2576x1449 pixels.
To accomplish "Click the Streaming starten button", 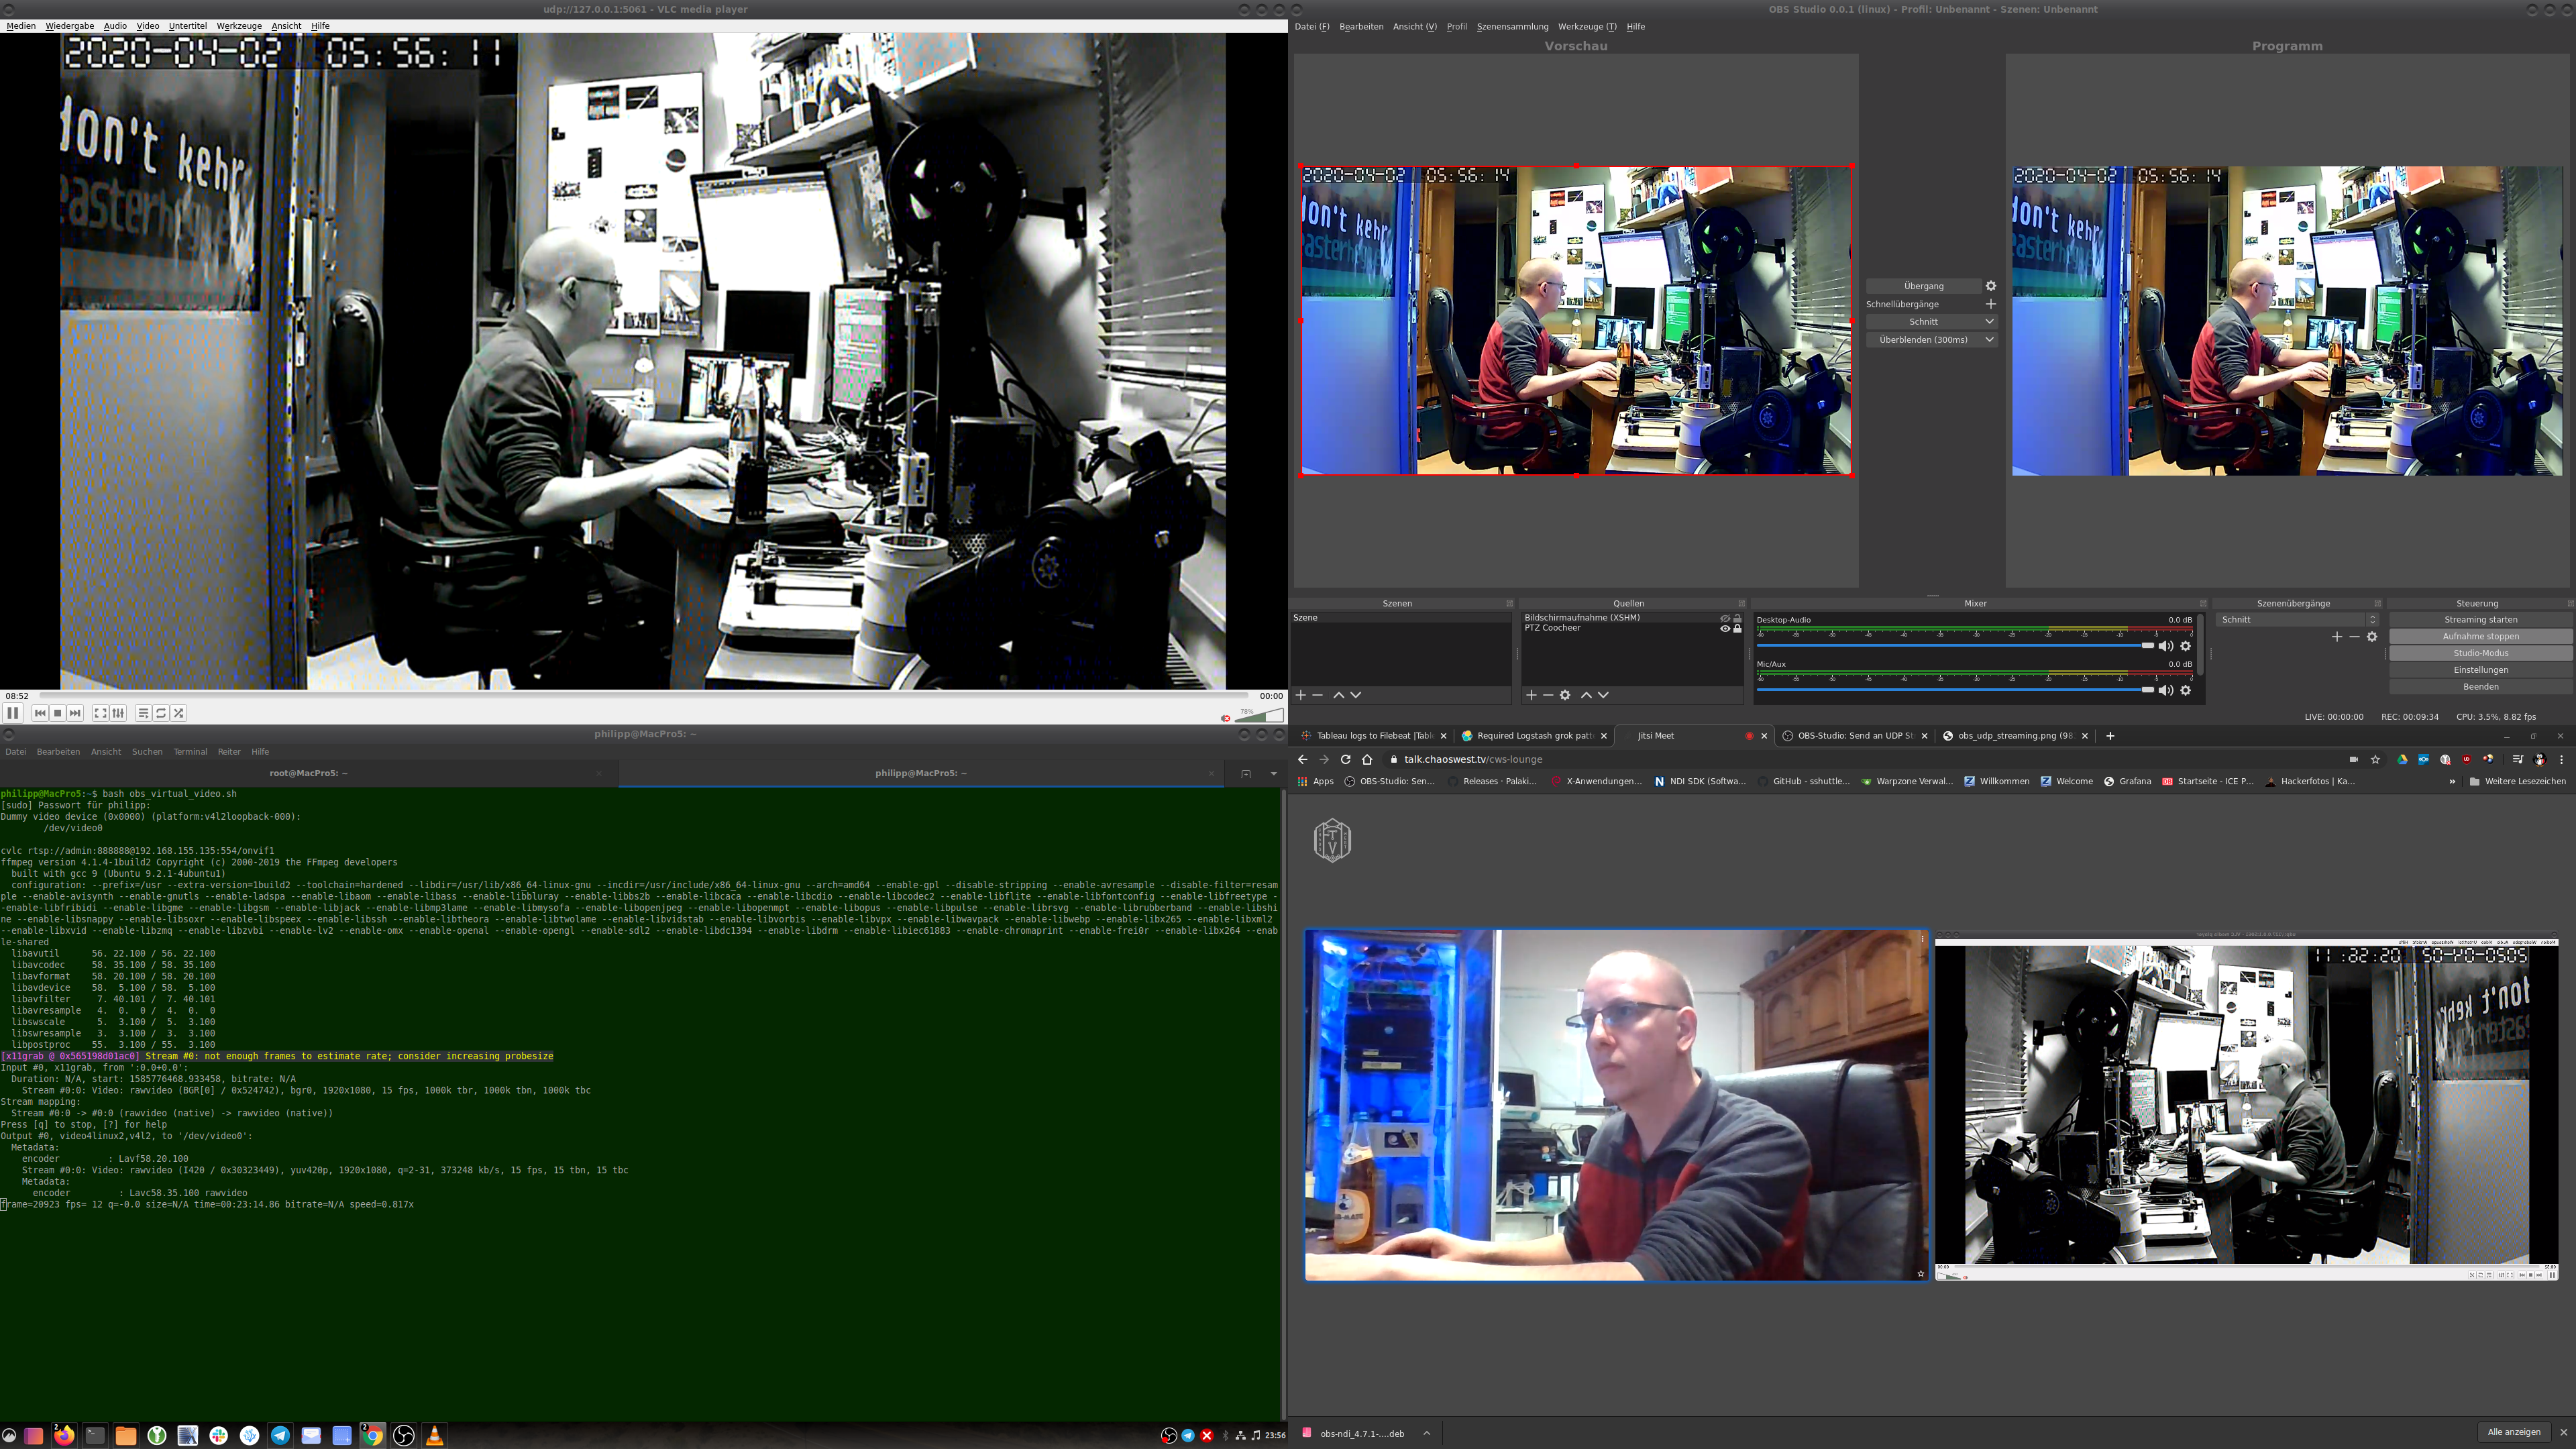I will (x=2480, y=620).
